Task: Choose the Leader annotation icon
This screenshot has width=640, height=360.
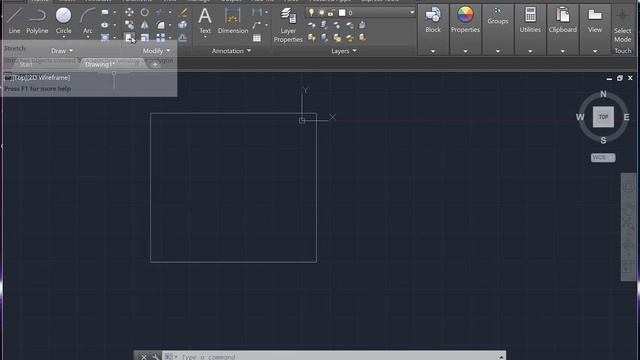Action: click(x=257, y=25)
